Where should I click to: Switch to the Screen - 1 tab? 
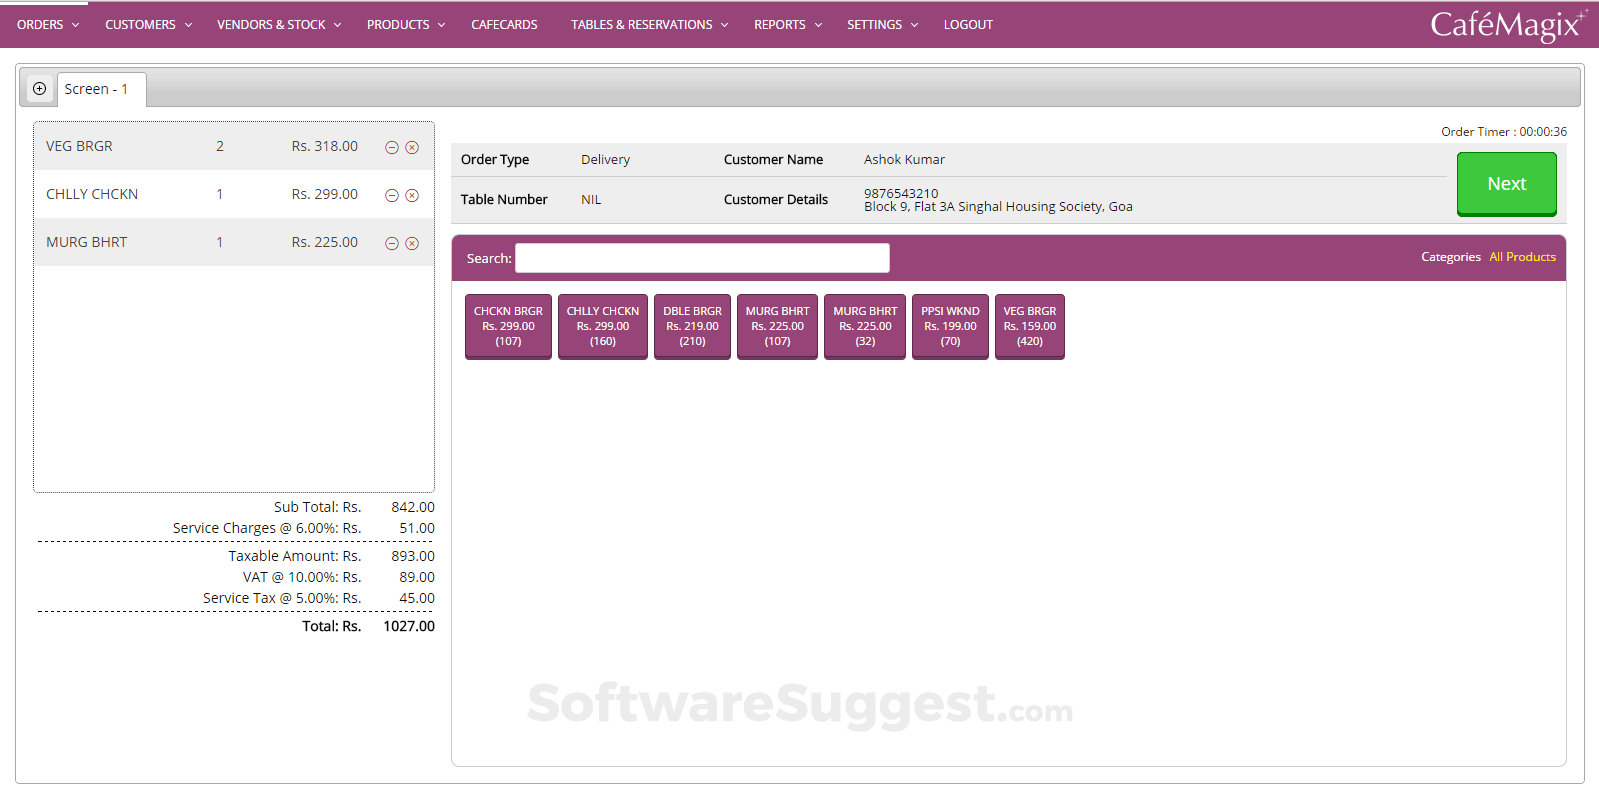pos(97,89)
